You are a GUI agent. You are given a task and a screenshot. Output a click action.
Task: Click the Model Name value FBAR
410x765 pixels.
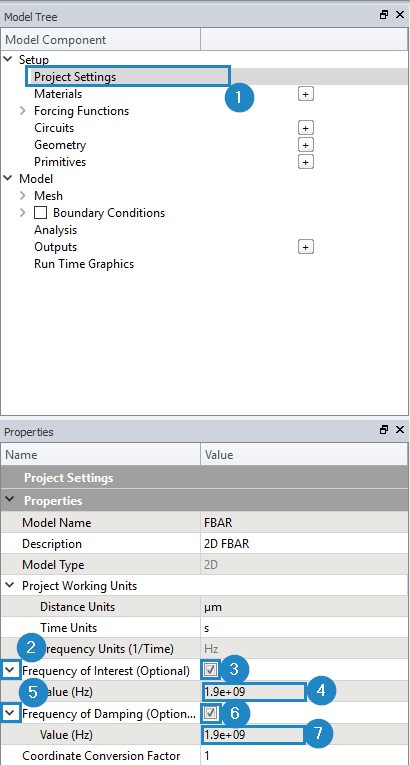[218, 523]
